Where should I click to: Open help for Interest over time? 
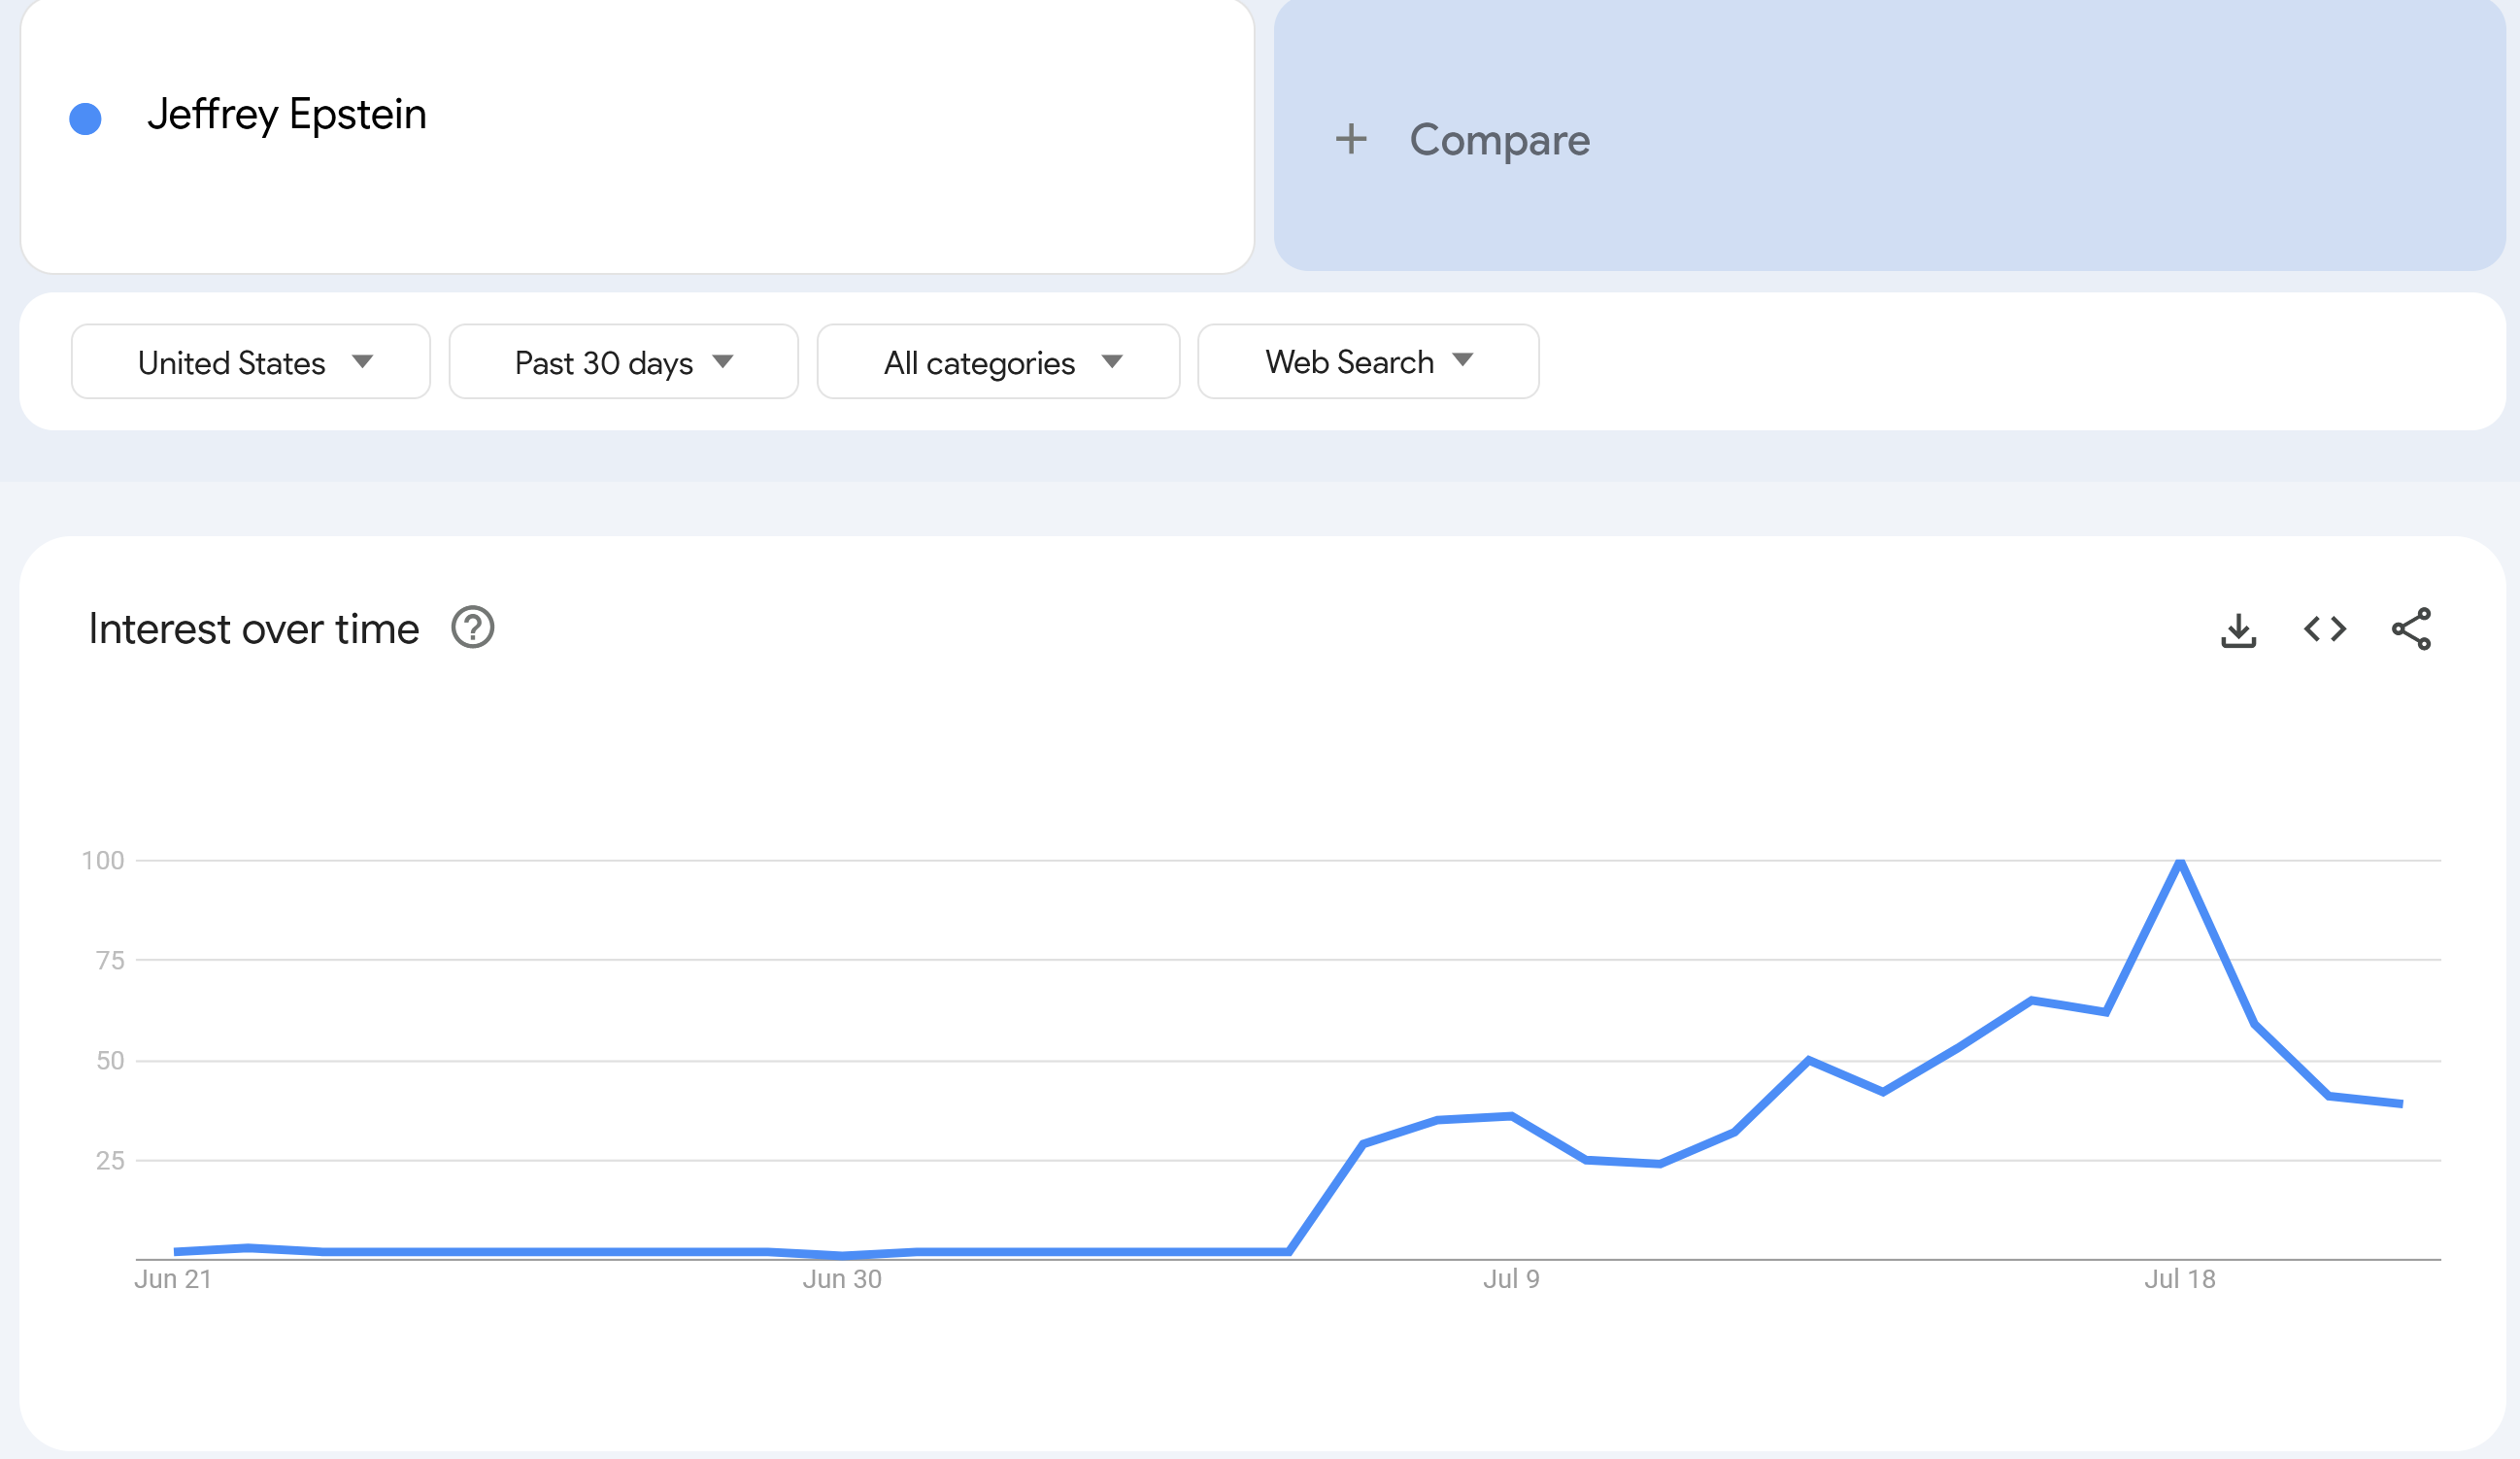pos(473,628)
